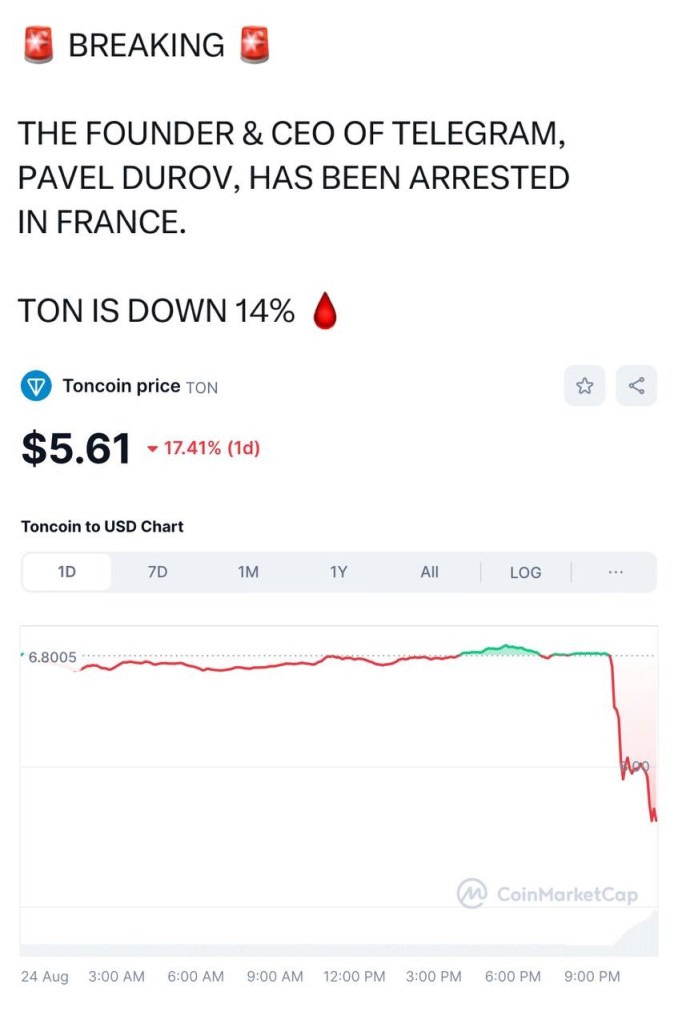This screenshot has width=678, height=1024.
Task: Click the blood drop emoji
Action: pos(323,310)
